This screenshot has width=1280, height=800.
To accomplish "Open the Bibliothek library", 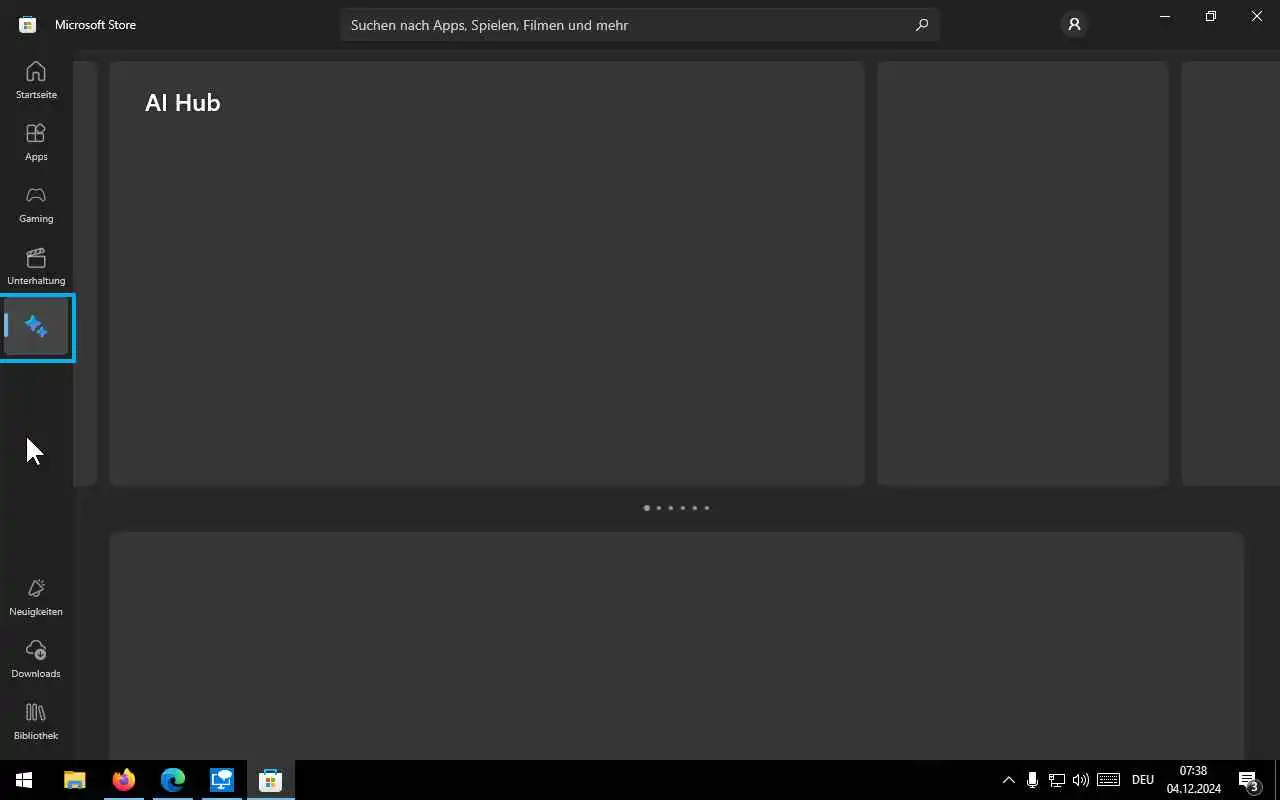I will (x=36, y=721).
